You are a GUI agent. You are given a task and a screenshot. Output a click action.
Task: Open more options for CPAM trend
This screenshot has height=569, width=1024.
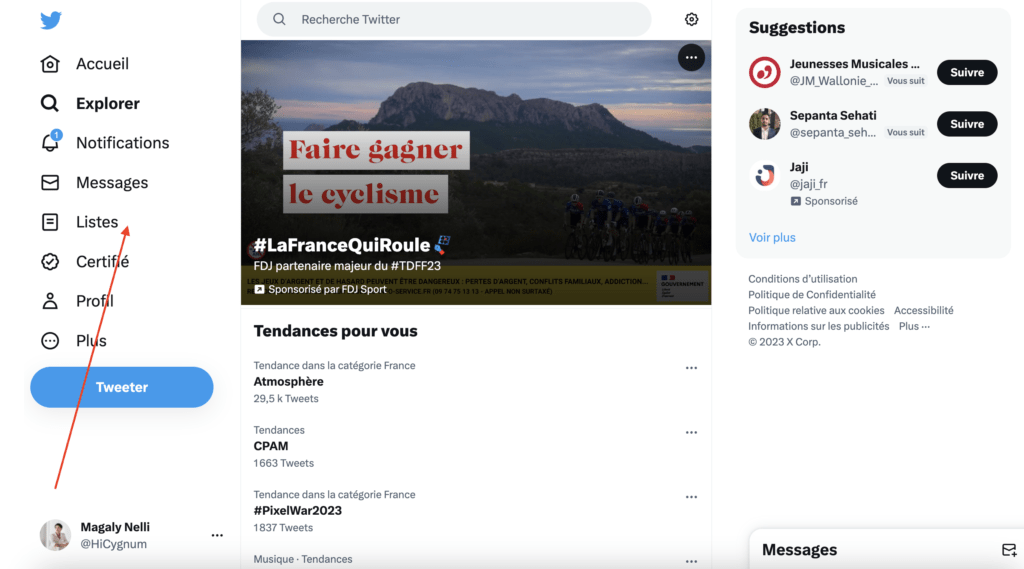click(x=691, y=433)
